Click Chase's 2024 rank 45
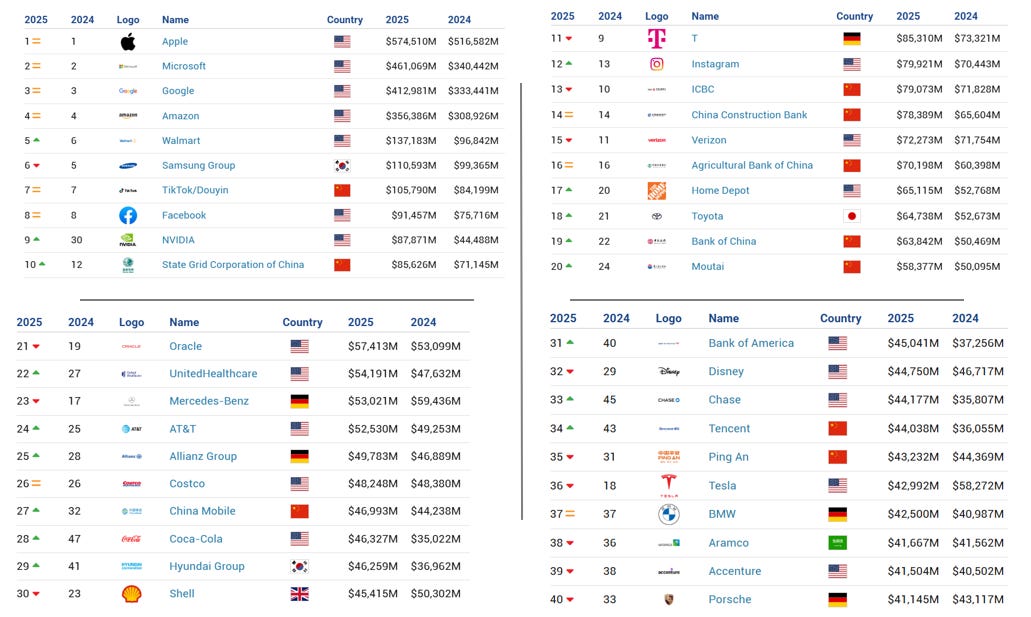Screen dimensions: 1031x617 pyautogui.click(x=610, y=400)
